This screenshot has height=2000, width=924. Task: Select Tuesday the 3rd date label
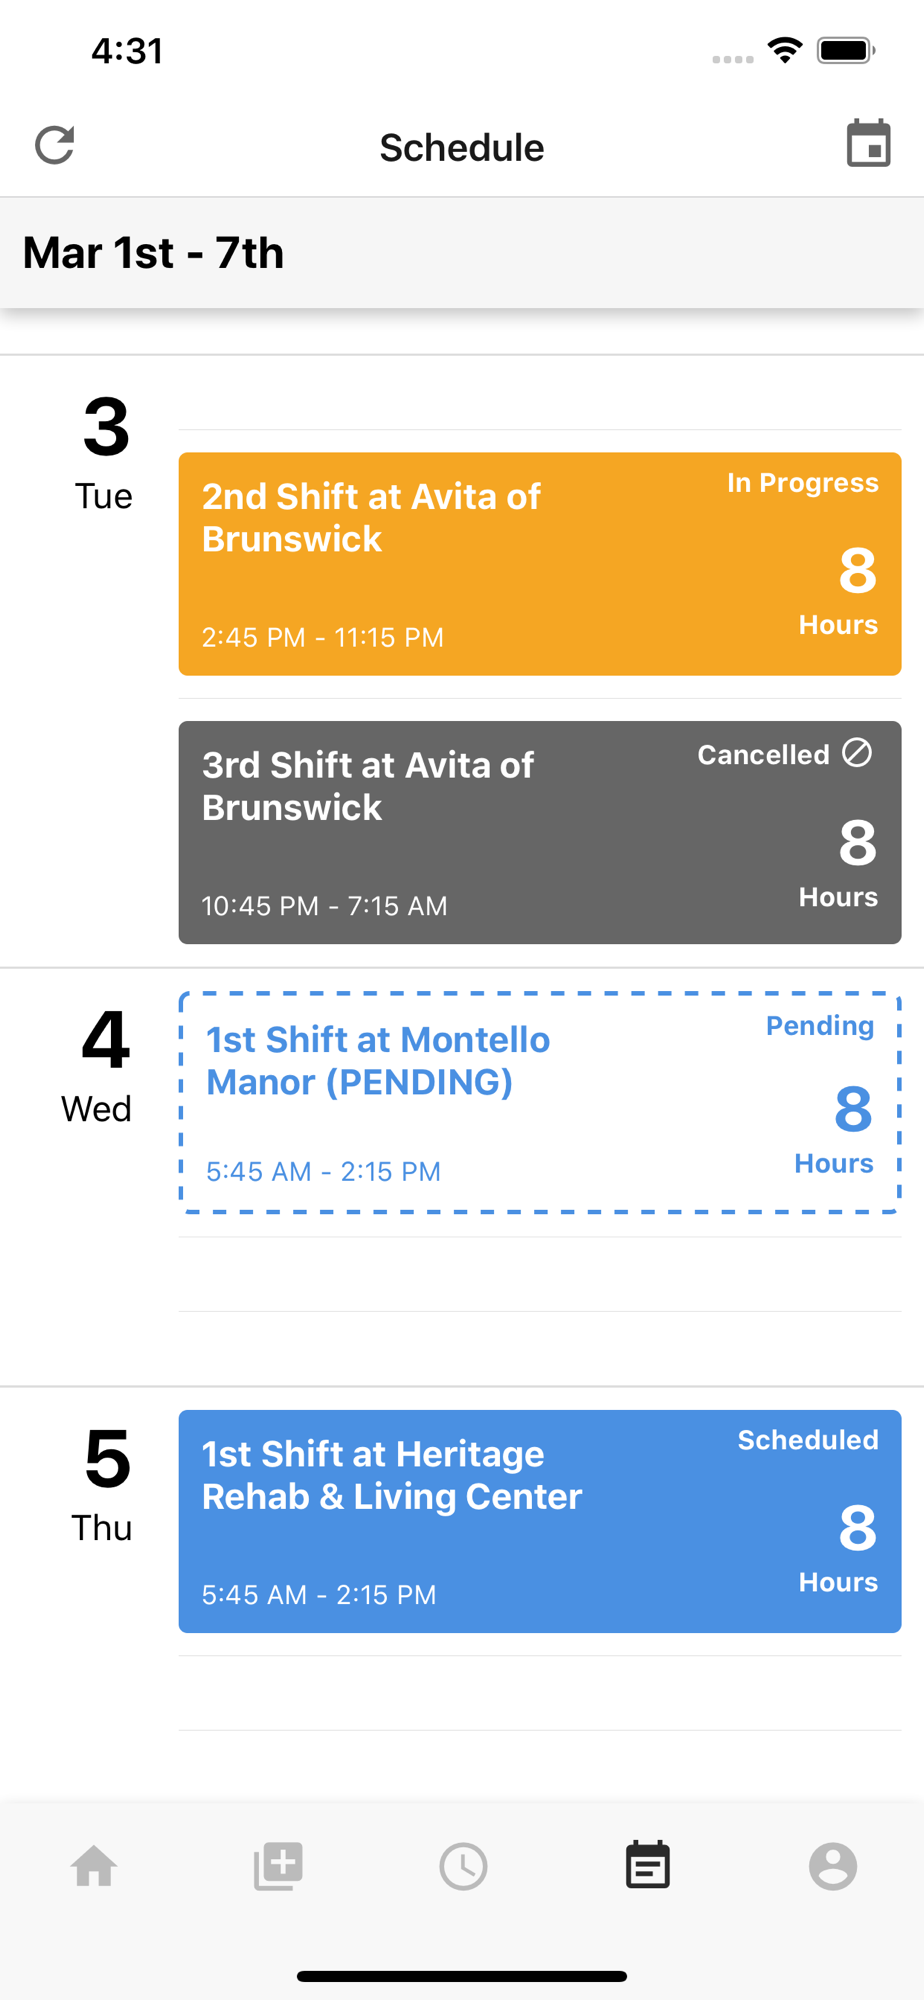[x=105, y=453]
